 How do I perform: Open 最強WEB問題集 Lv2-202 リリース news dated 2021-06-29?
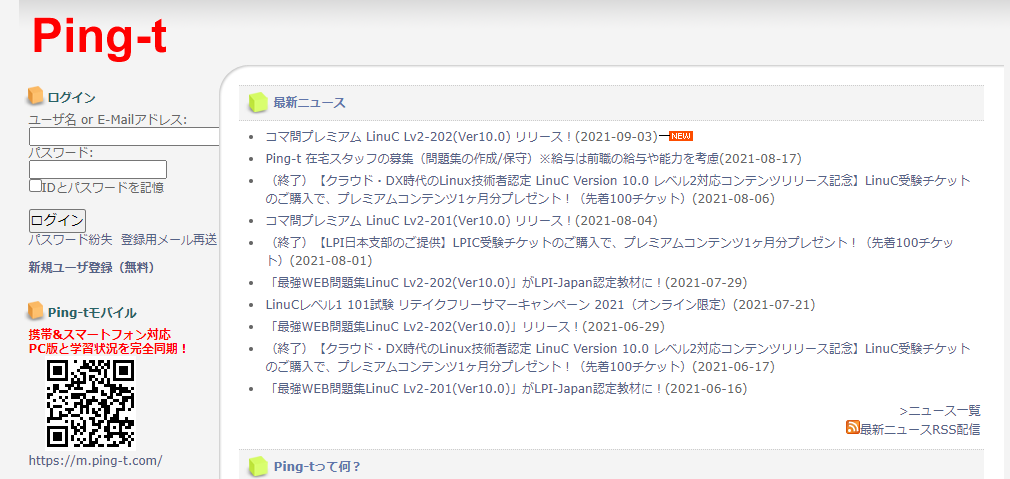click(465, 326)
